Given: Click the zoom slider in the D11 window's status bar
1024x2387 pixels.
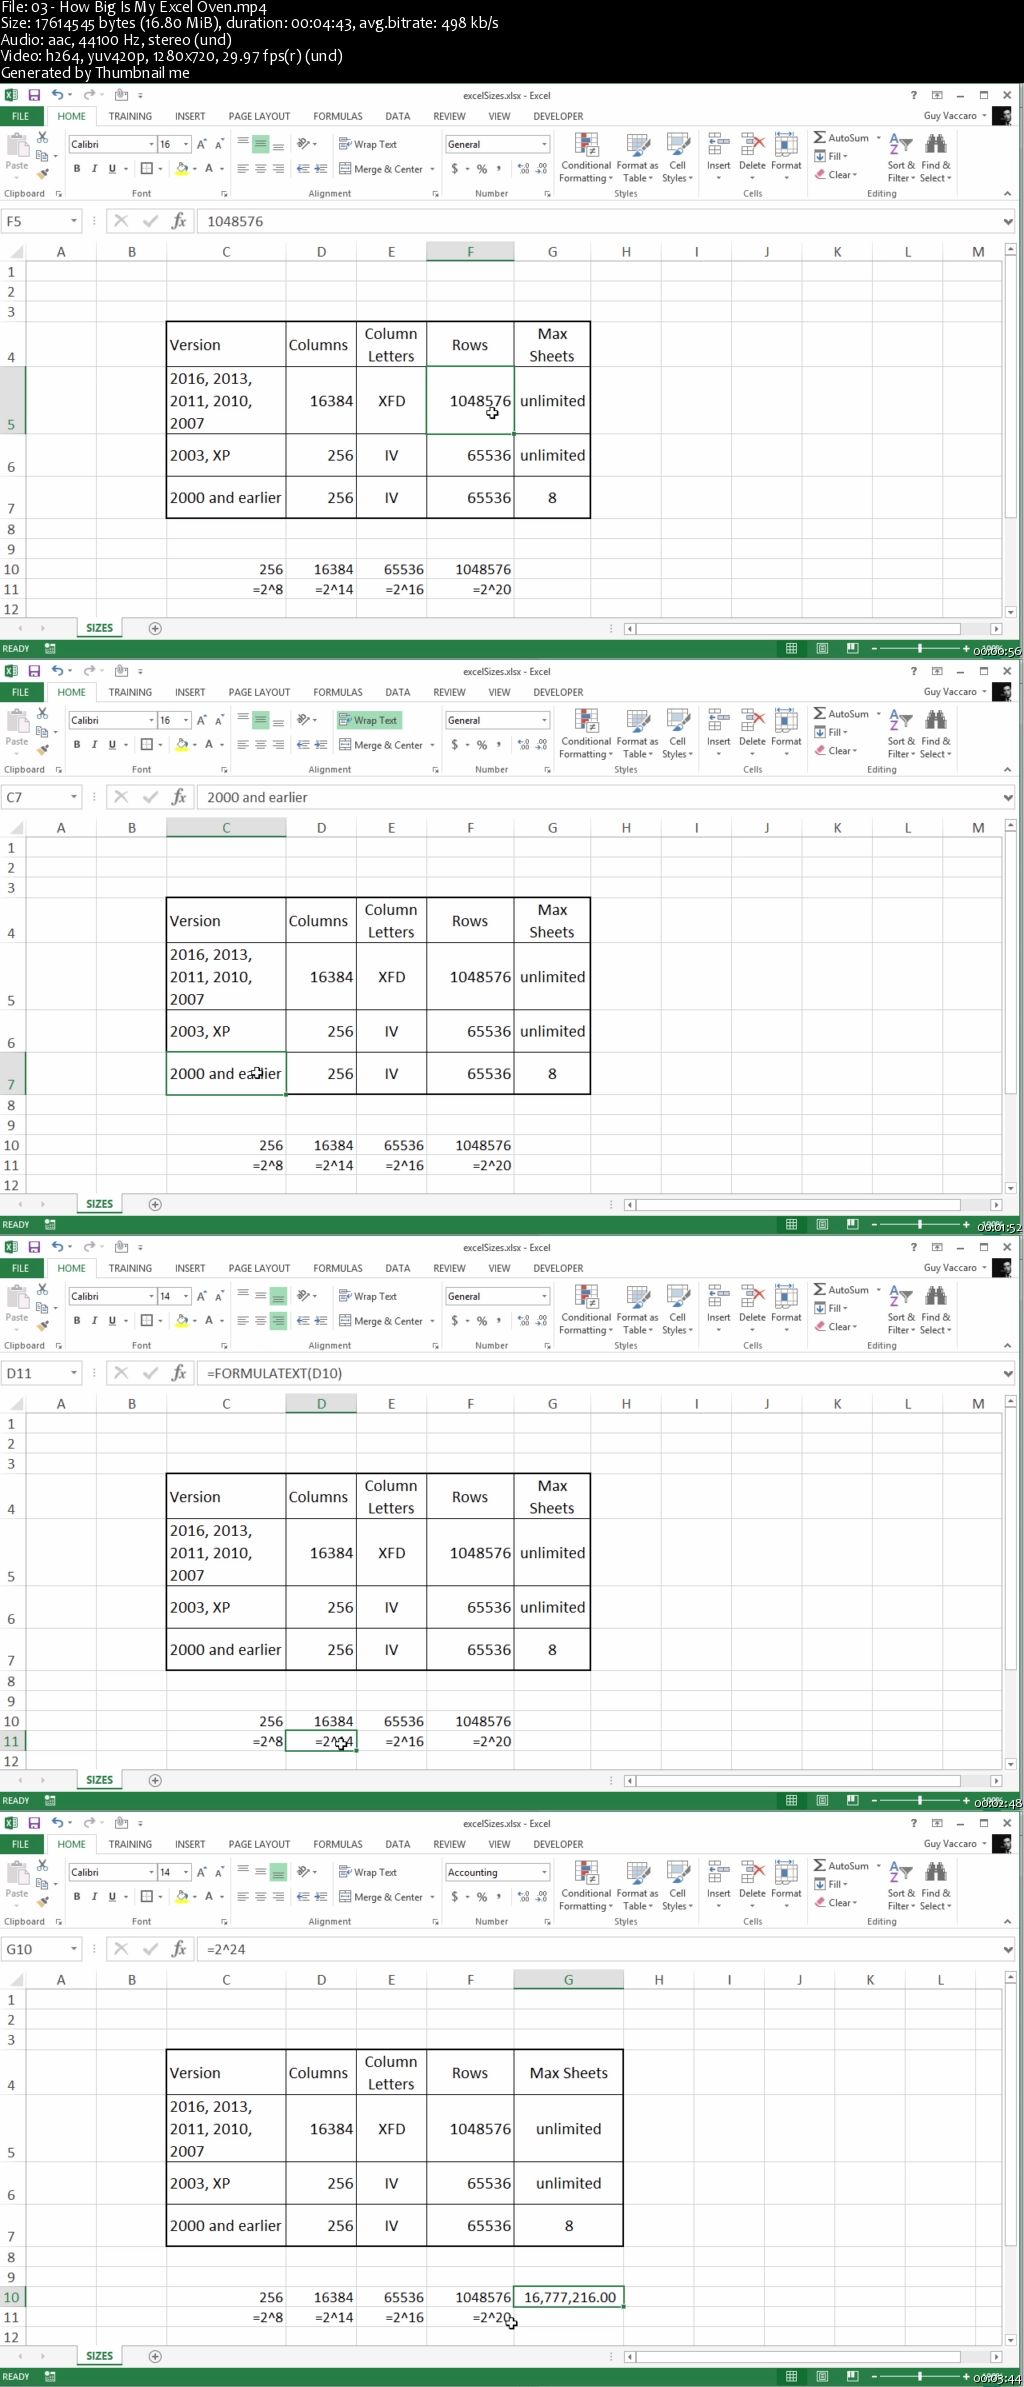Looking at the screenshot, I should point(919,1800).
